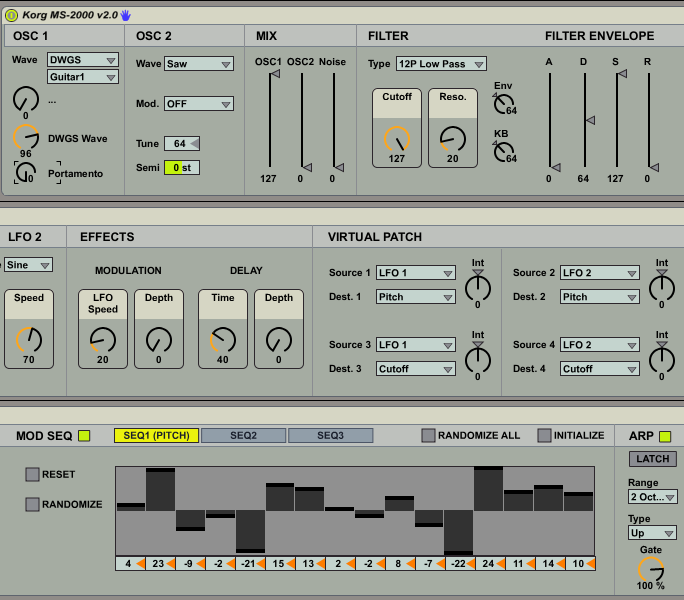
Task: Toggle the ARP on/off switch
Action: [665, 435]
